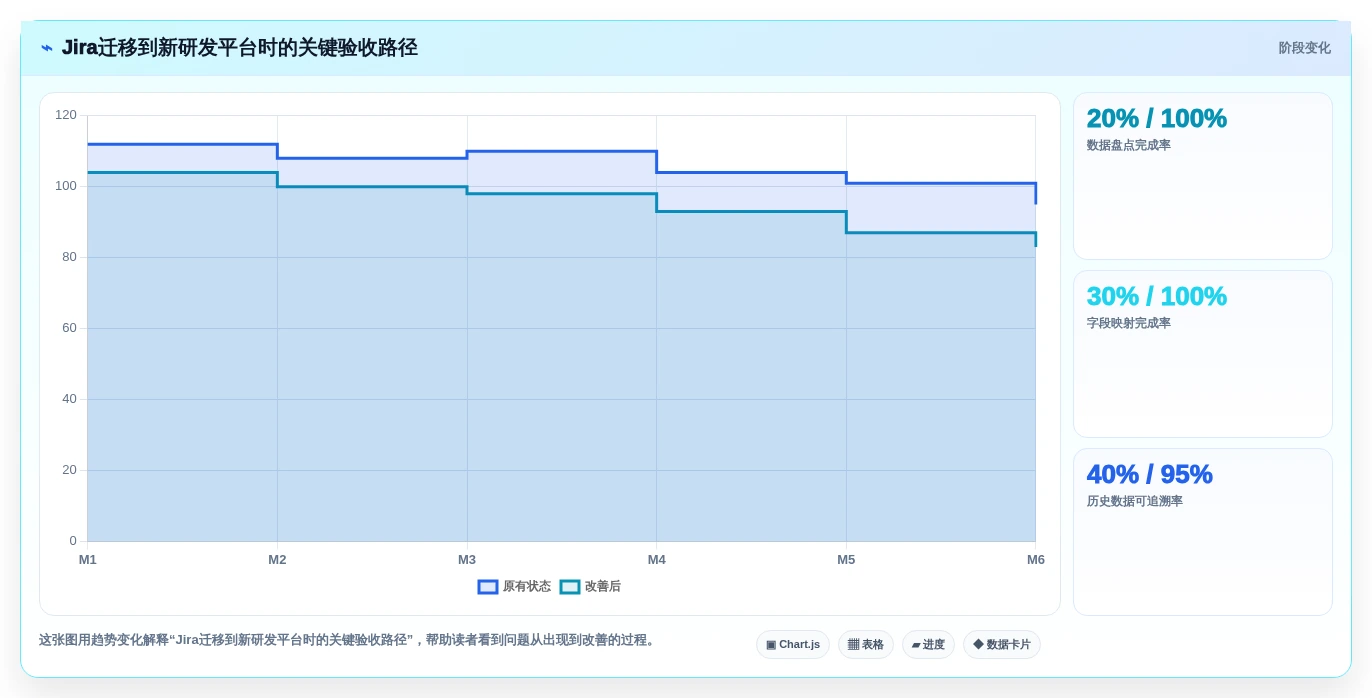
Task: Click the 原有状态 legend label
Action: tap(527, 587)
